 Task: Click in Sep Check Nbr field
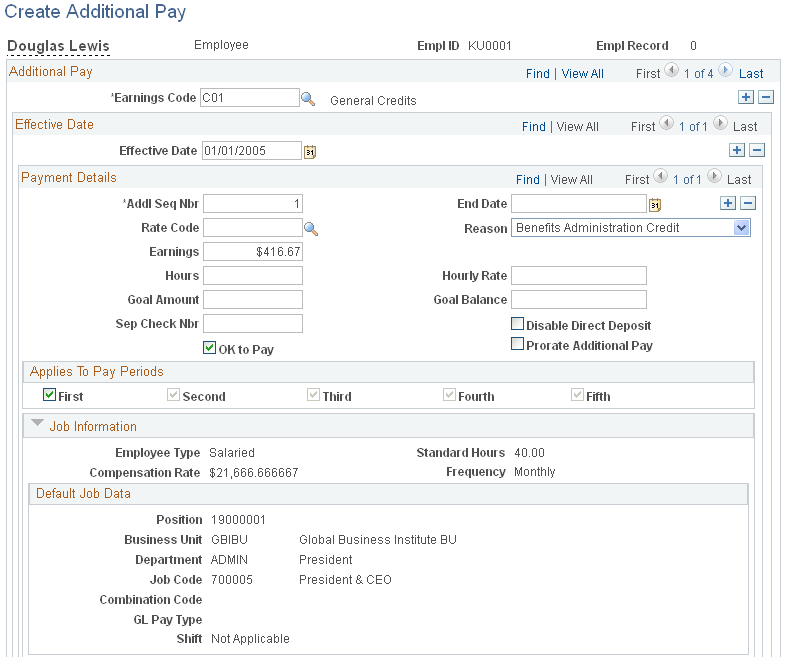253,324
